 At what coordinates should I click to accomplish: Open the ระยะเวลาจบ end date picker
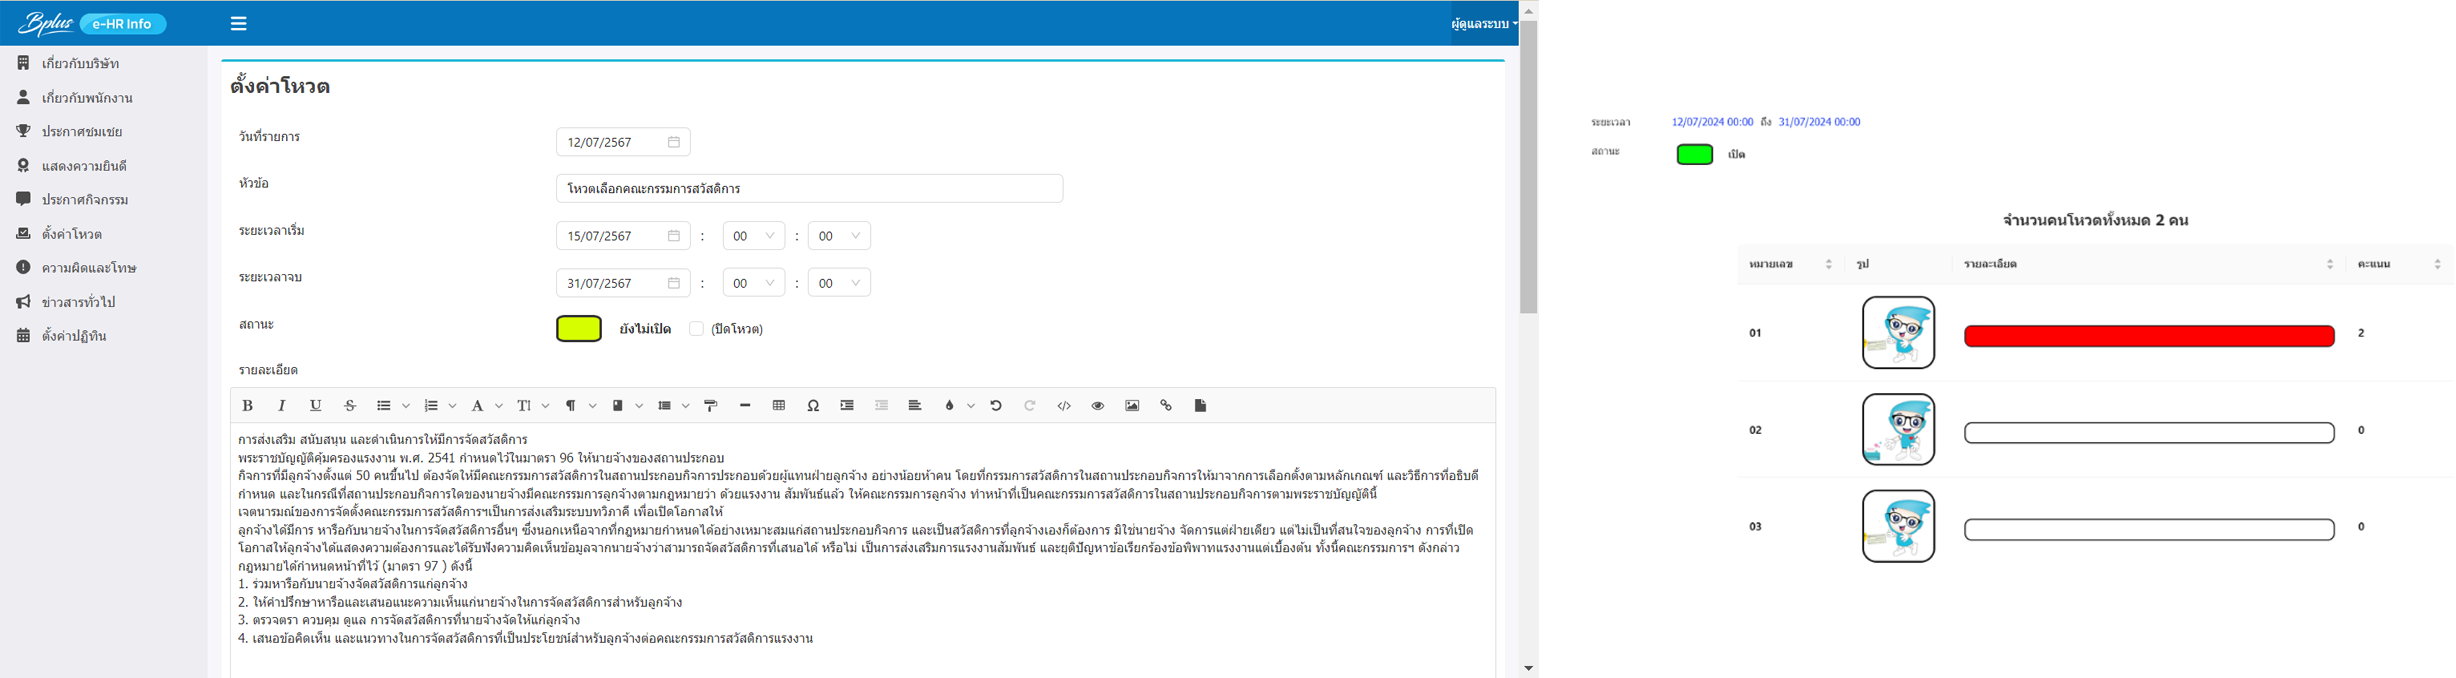click(623, 283)
